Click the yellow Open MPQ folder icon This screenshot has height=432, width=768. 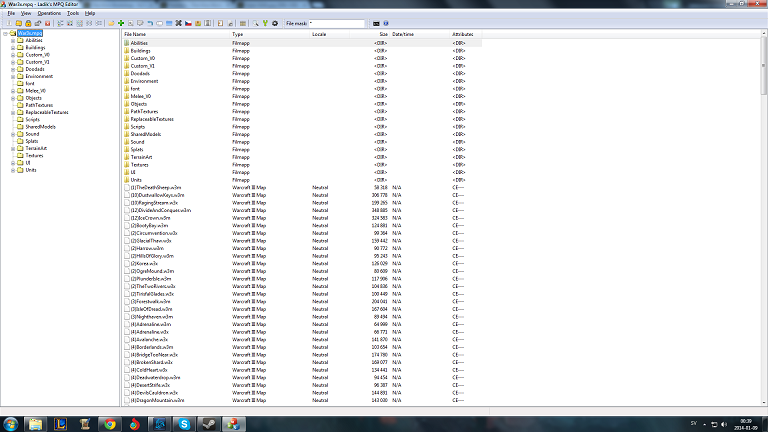tap(19, 23)
